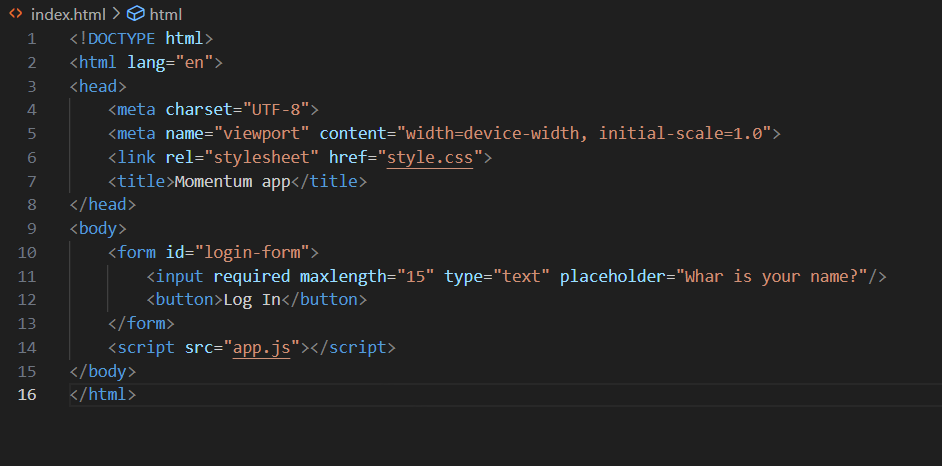Click the DOCTYPE declaration on line 1

[x=141, y=39]
